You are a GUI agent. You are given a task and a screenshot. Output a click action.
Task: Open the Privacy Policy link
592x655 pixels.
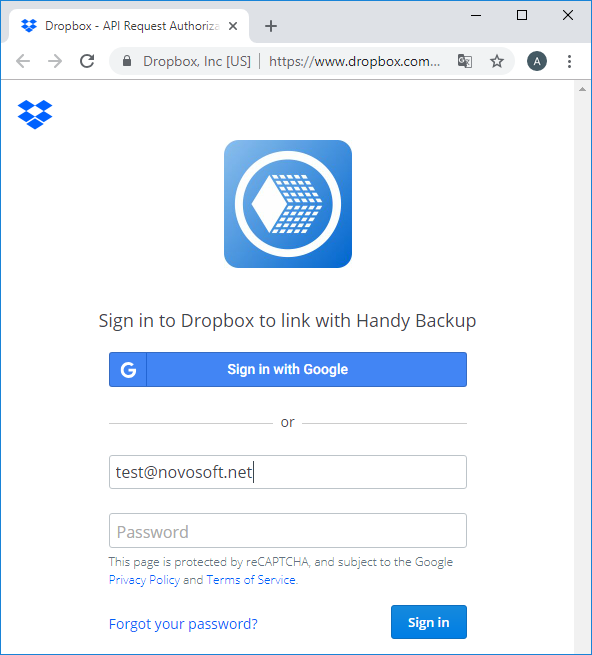(144, 580)
